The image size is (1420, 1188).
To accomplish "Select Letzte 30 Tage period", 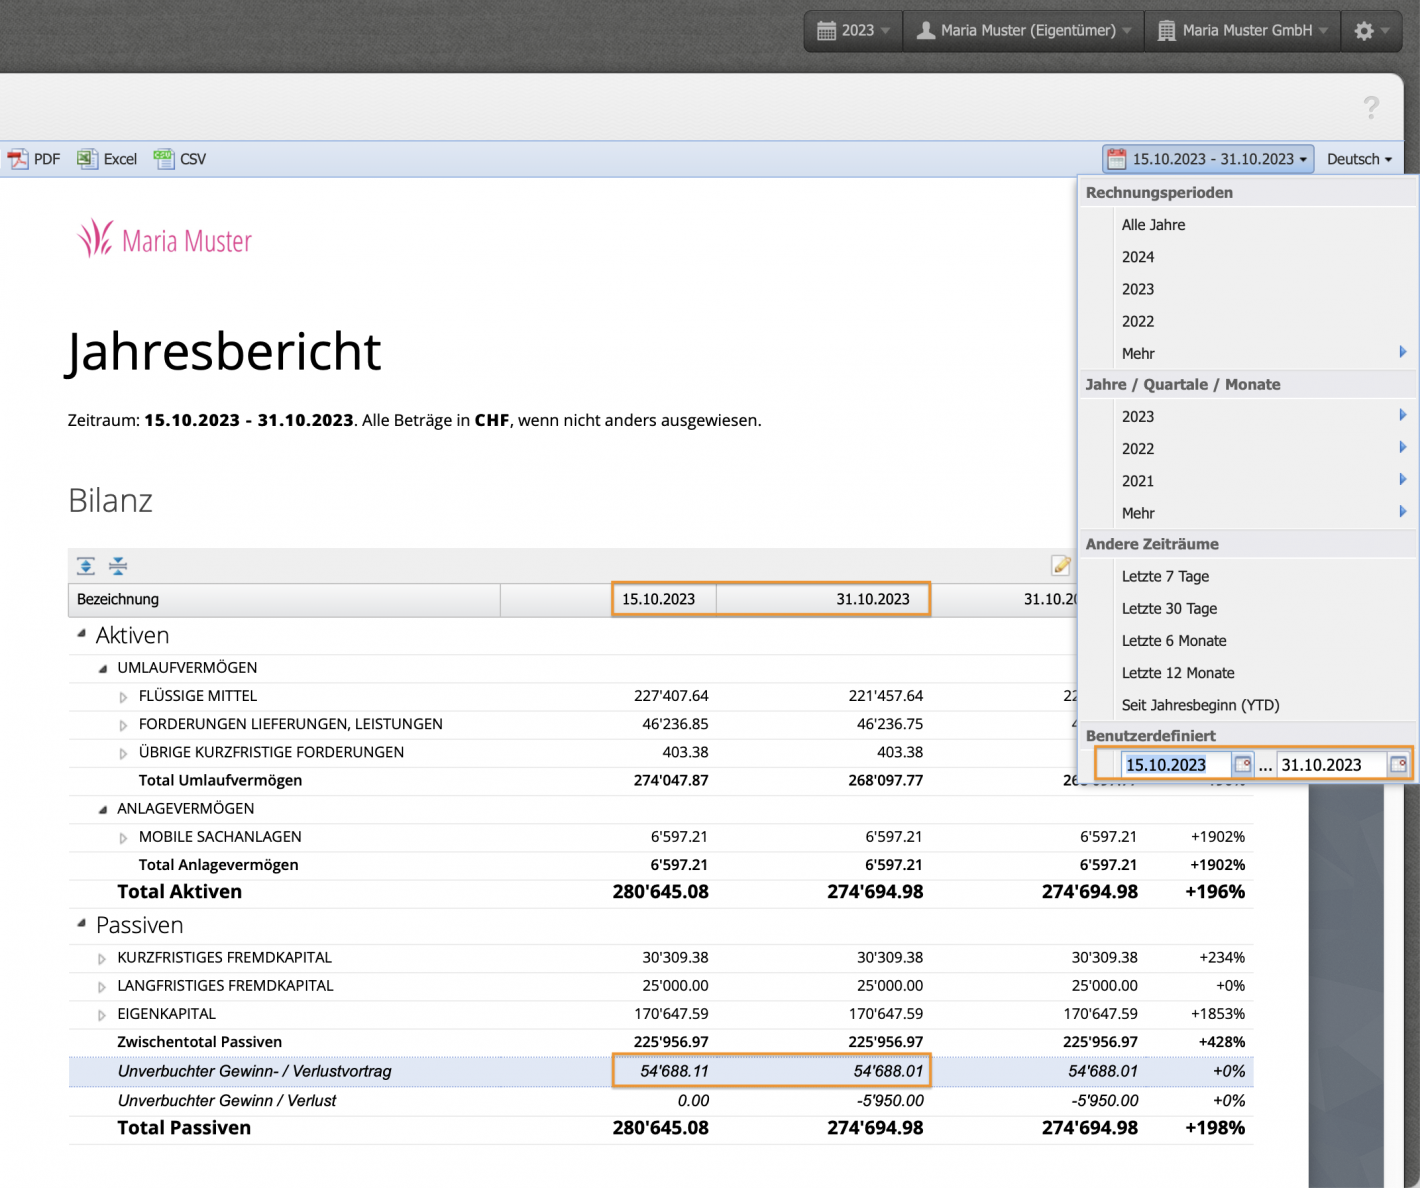I will (1169, 608).
